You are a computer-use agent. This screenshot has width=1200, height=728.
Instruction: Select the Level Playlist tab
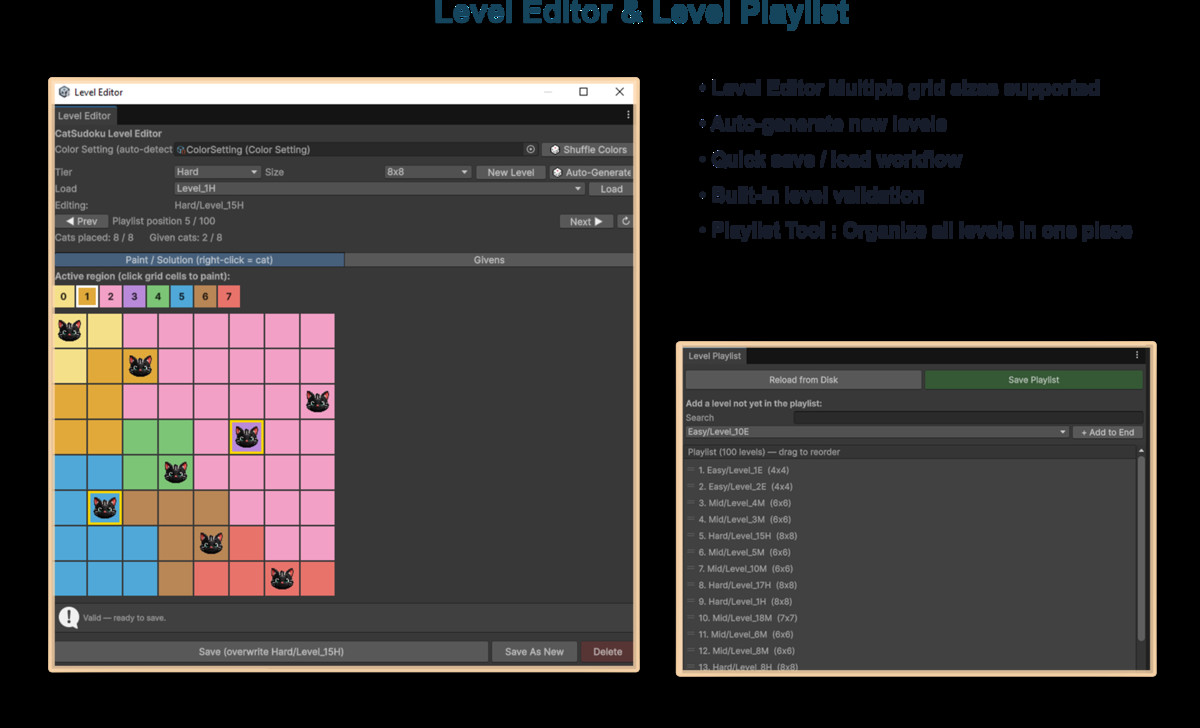pos(715,356)
